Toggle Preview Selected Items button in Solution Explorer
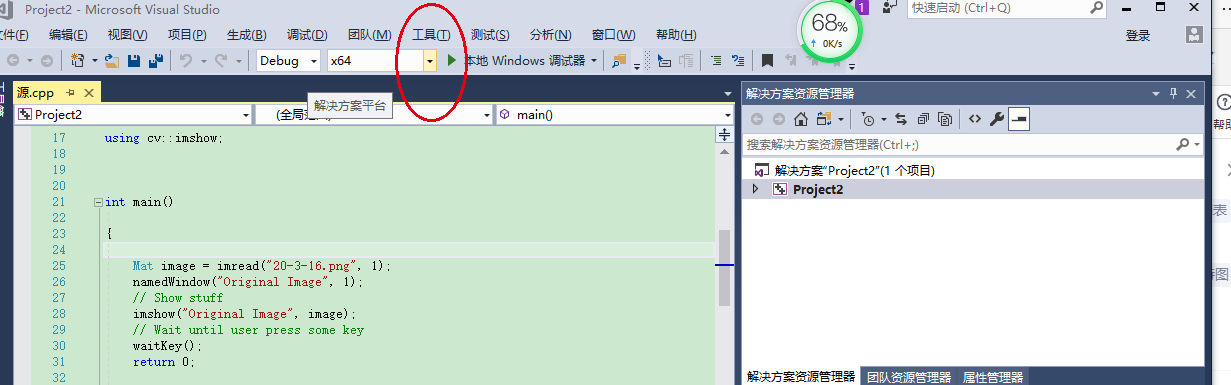Image resolution: width=1231 pixels, height=385 pixels. pyautogui.click(x=1019, y=119)
